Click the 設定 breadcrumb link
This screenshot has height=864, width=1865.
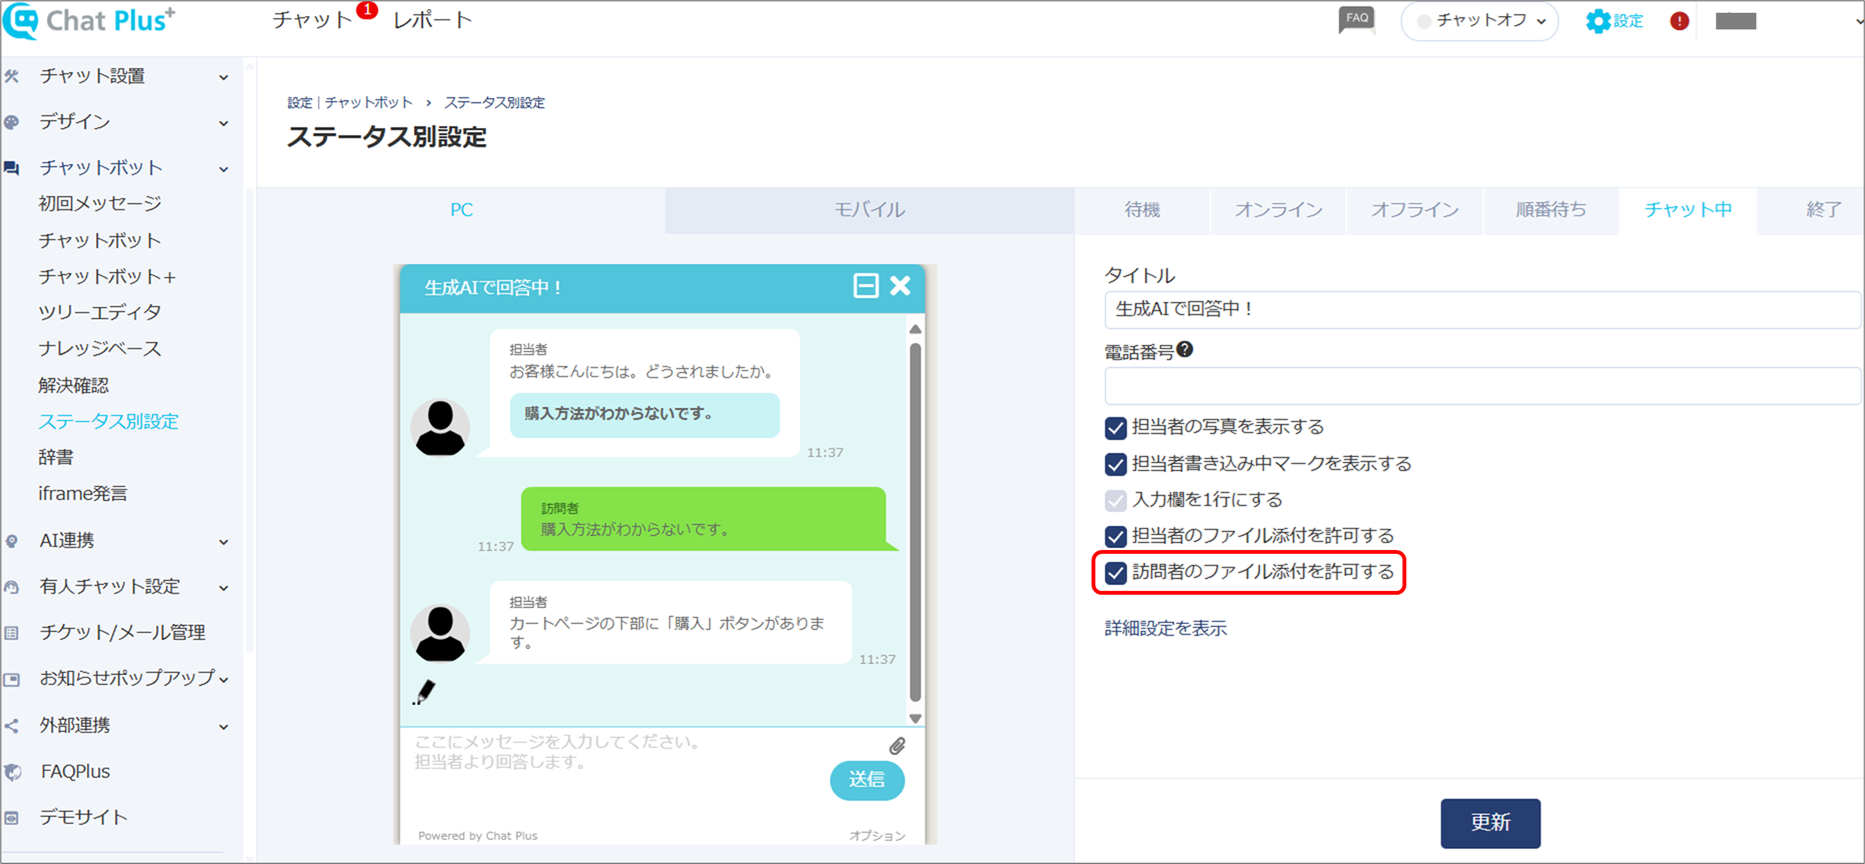click(300, 103)
